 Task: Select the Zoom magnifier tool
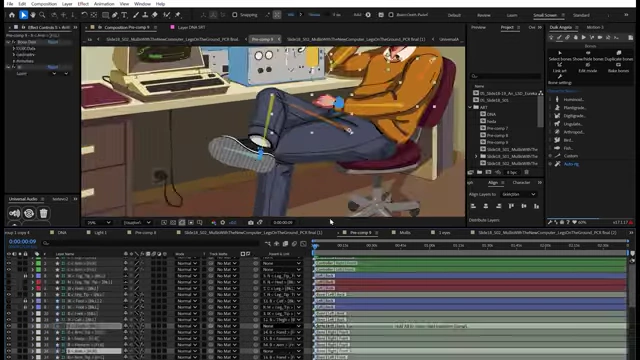click(42, 15)
